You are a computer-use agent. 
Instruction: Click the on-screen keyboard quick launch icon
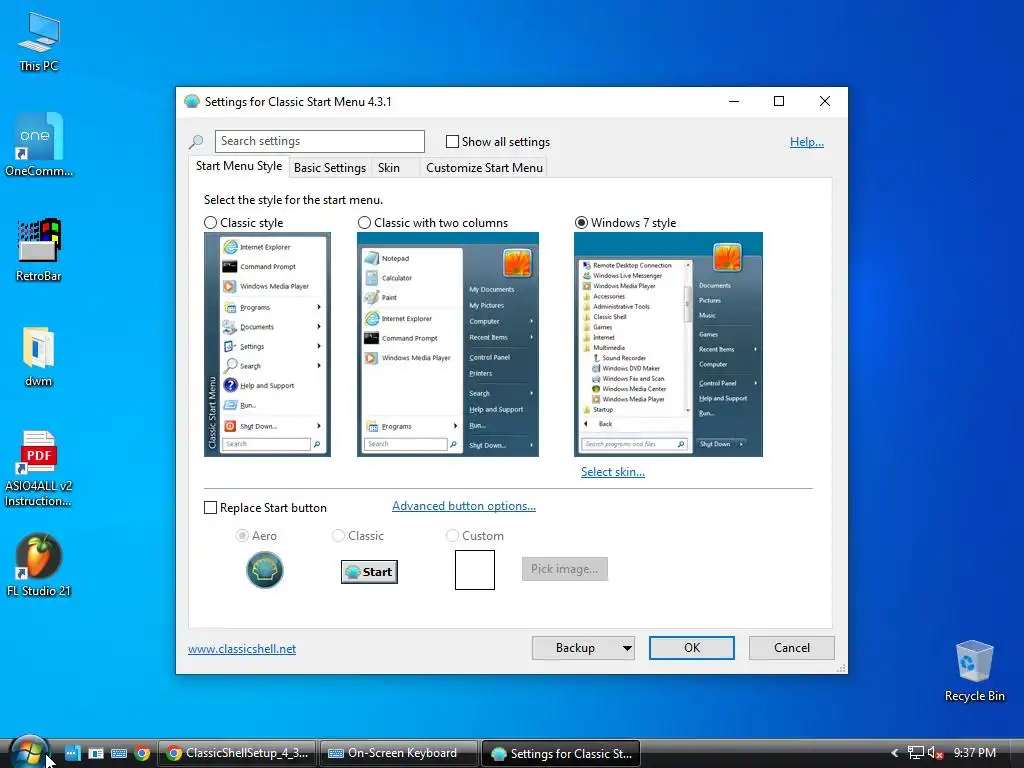point(119,753)
